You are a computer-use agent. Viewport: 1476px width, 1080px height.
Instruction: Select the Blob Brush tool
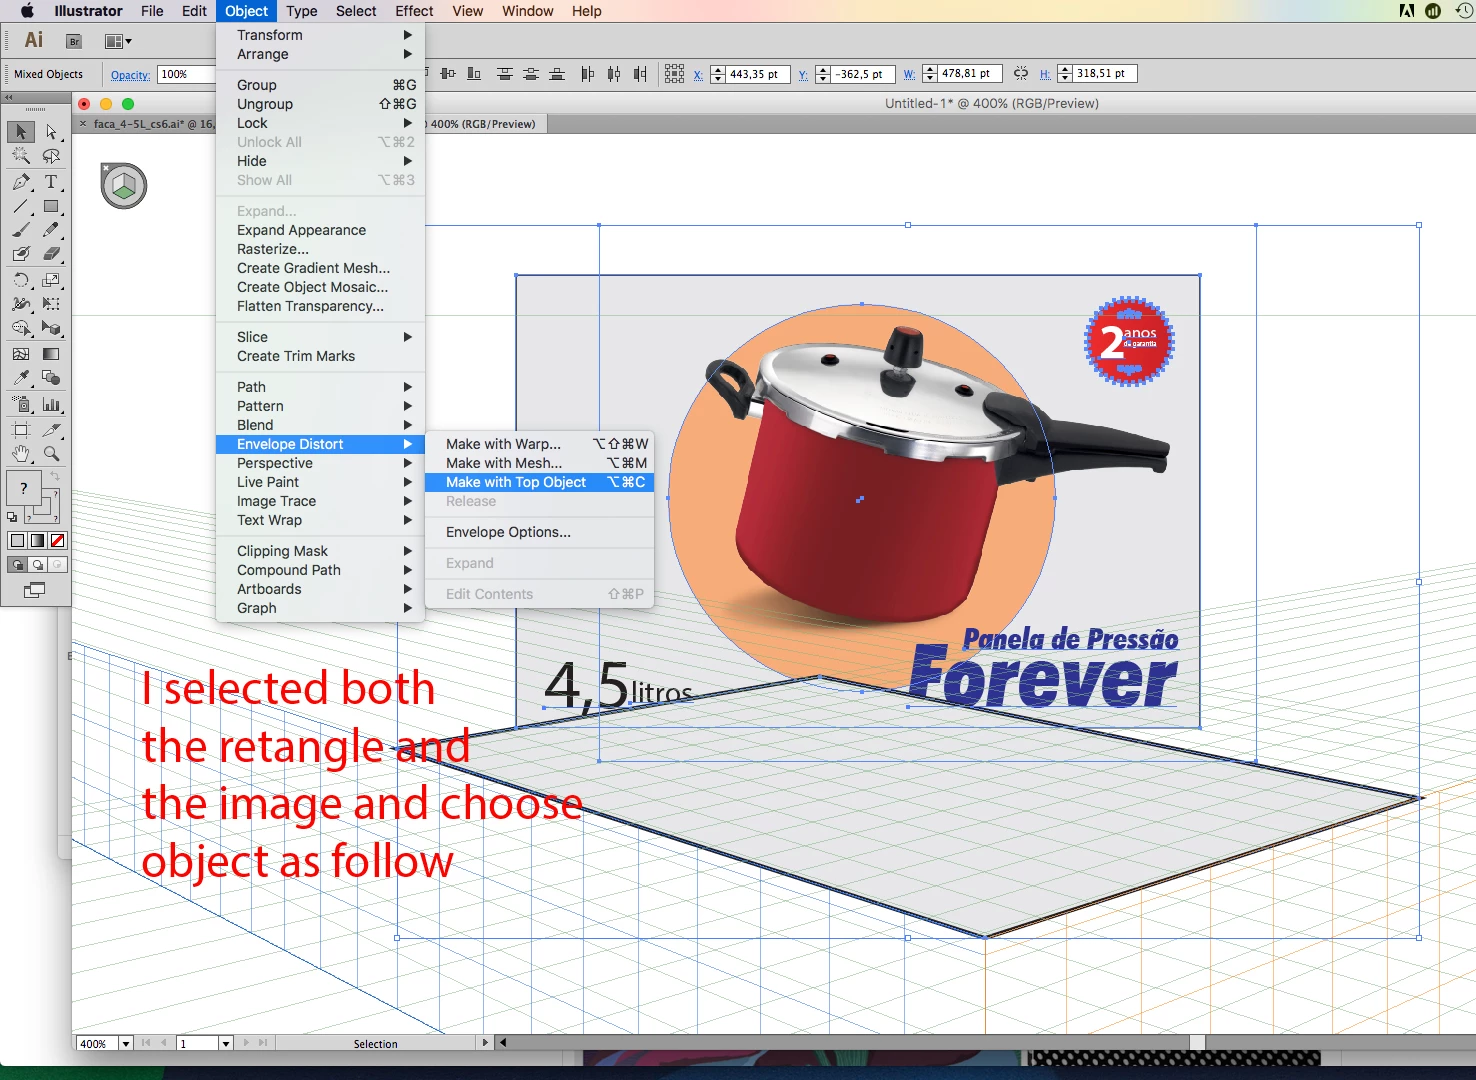21,254
